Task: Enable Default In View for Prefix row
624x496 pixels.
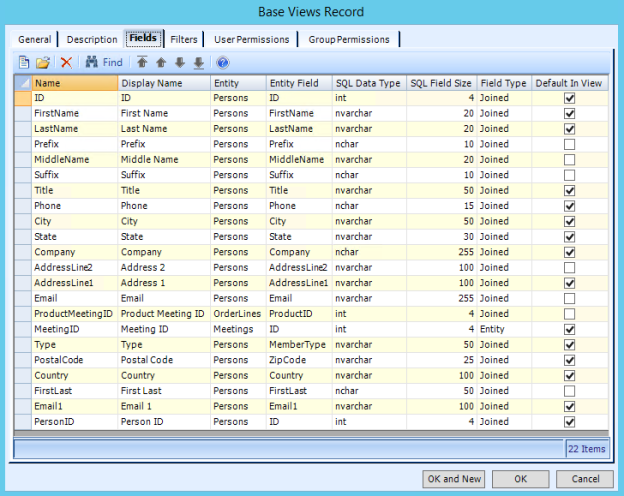Action: [569, 145]
